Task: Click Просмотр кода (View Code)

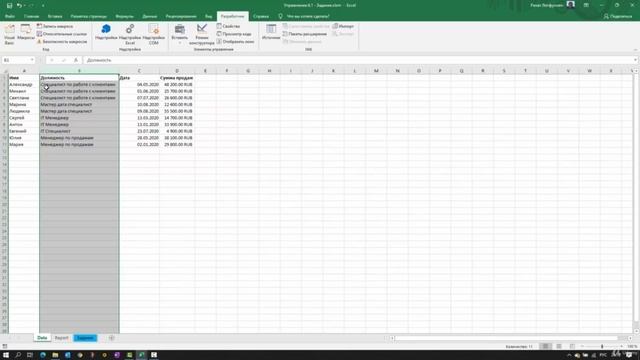Action: click(x=234, y=34)
